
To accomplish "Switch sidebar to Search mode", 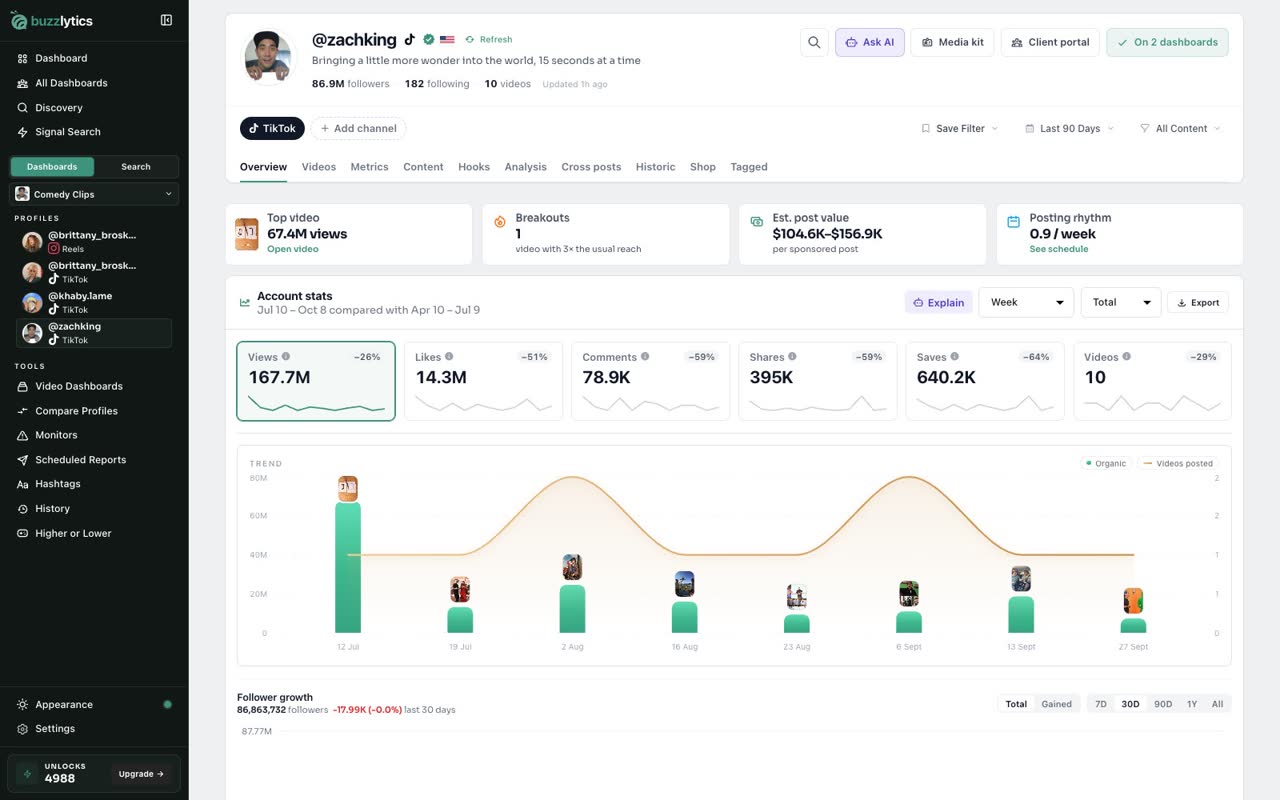I will point(136,167).
